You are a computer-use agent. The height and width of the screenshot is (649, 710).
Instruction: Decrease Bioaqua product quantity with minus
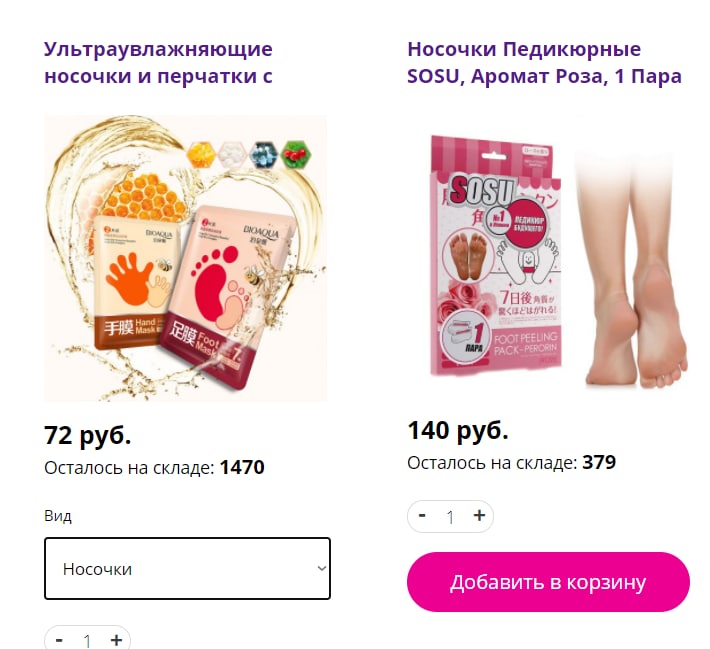point(59,639)
